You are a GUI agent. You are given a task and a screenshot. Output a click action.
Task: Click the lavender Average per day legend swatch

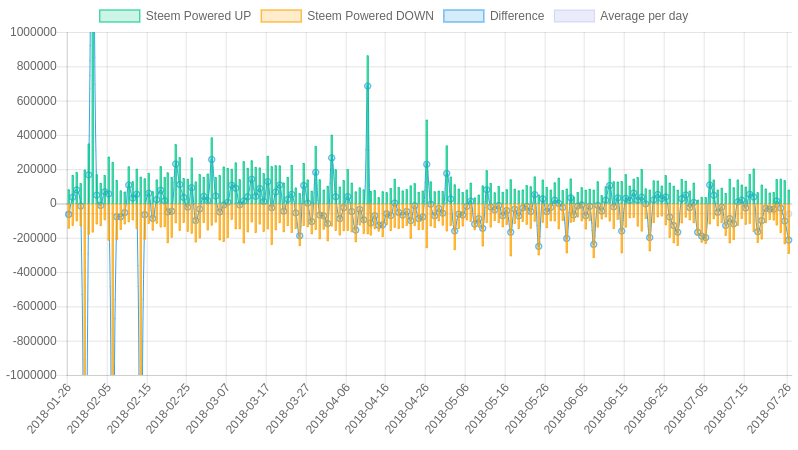[574, 16]
